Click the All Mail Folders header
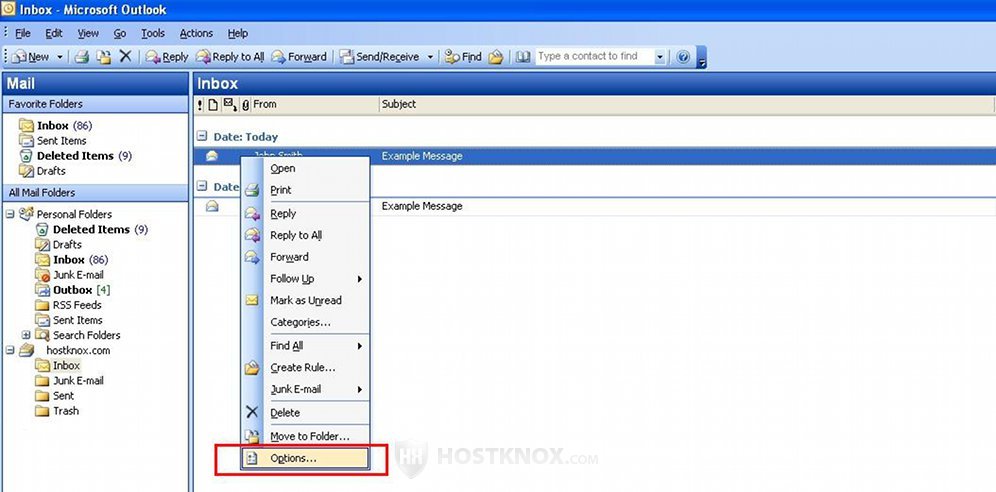 [x=95, y=193]
